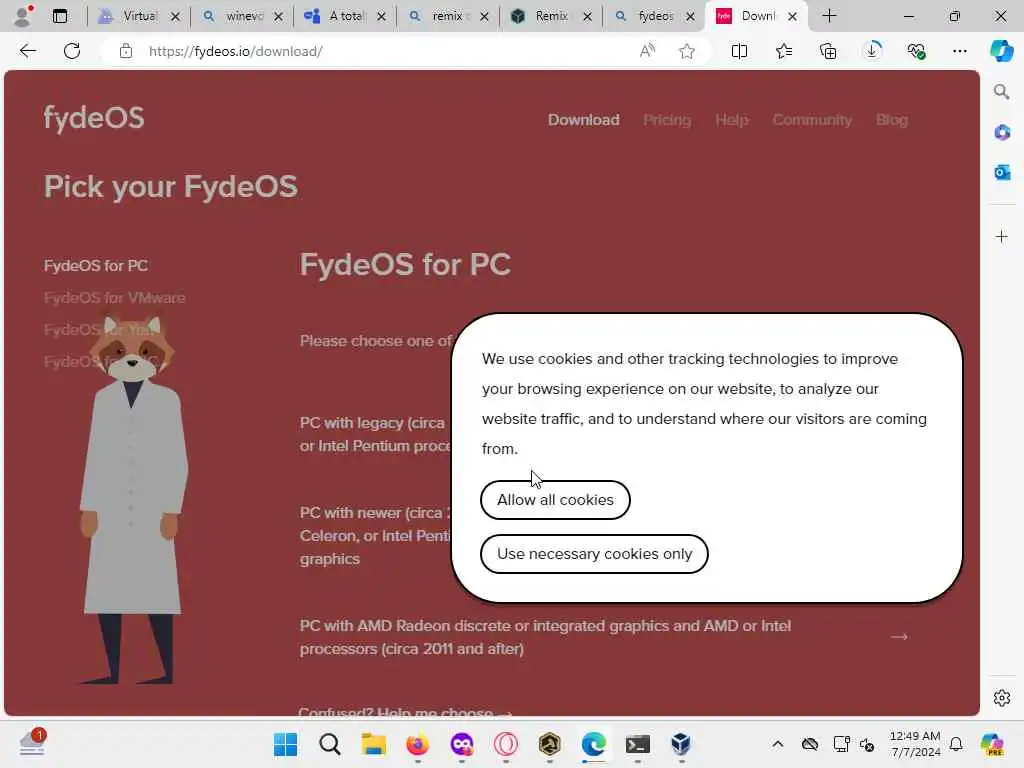Open the notification bell

coord(956,744)
